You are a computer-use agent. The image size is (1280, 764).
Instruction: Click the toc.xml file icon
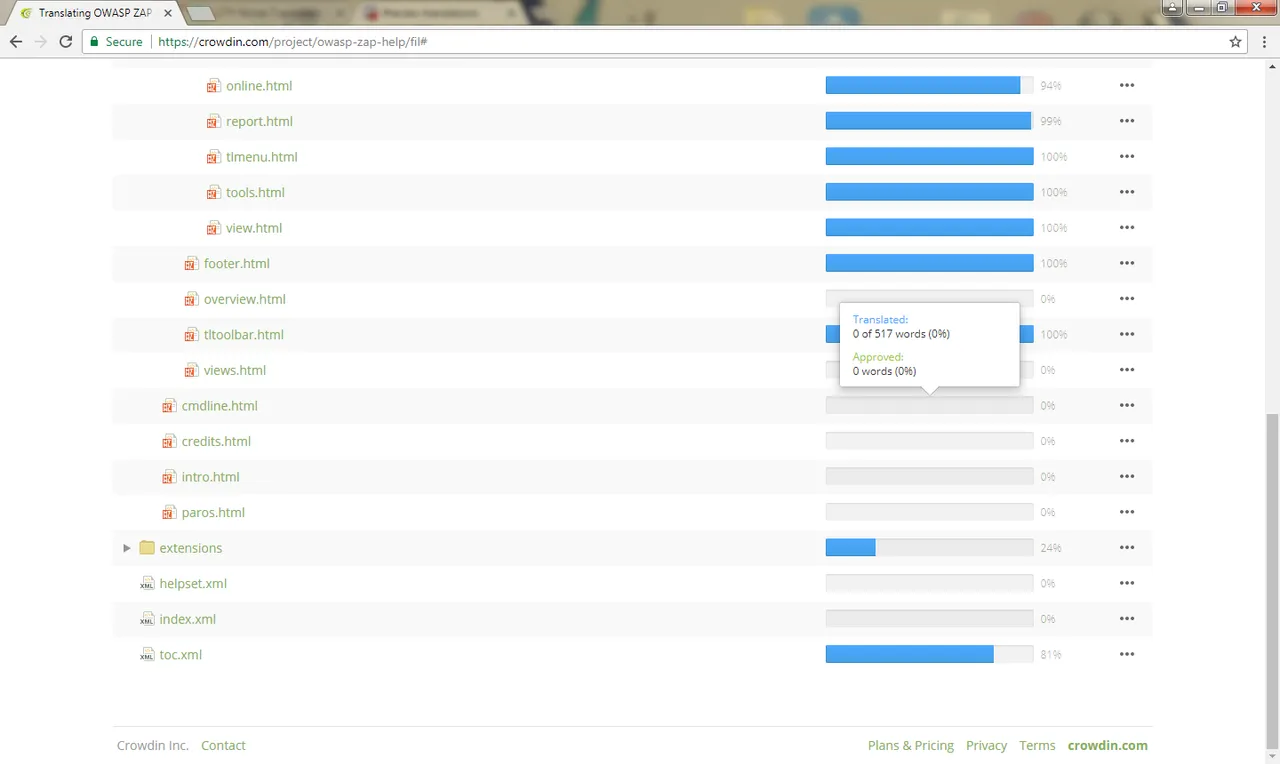tap(147, 655)
